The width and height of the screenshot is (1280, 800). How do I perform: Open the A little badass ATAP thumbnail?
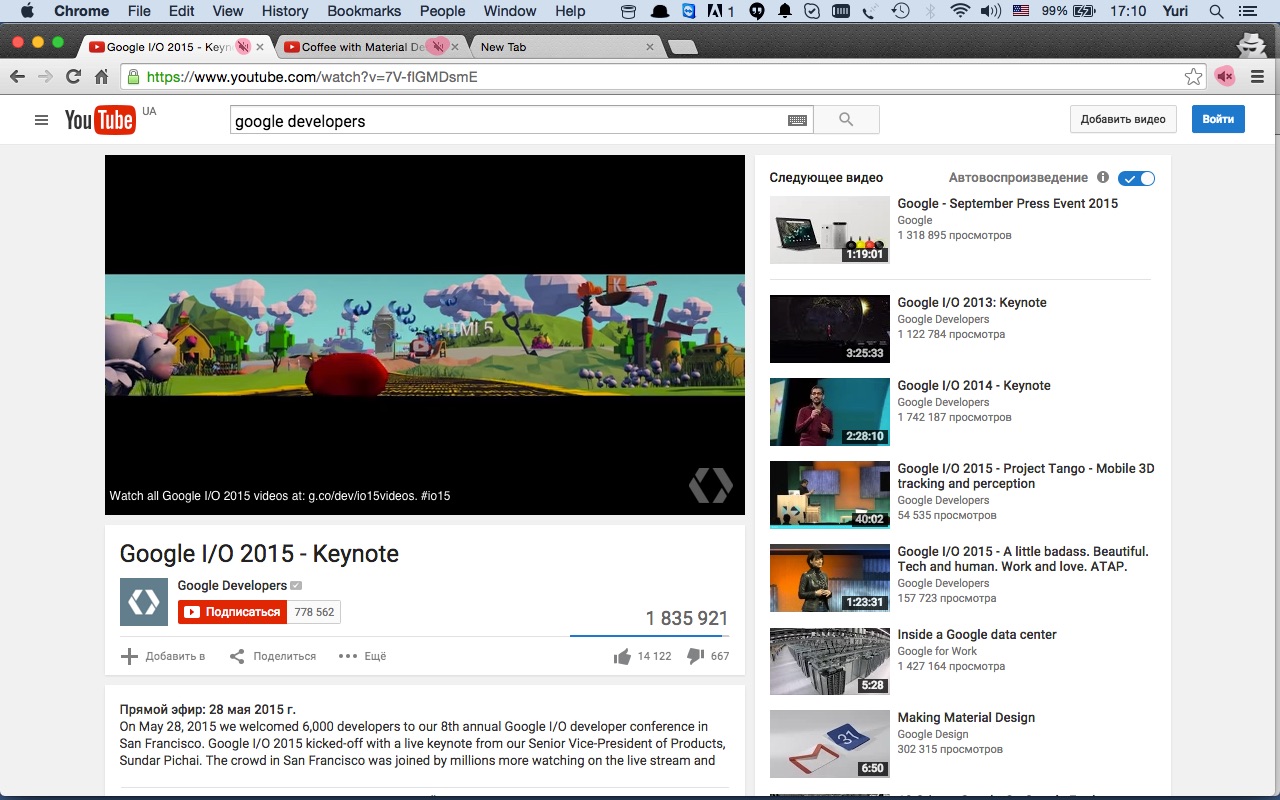829,578
